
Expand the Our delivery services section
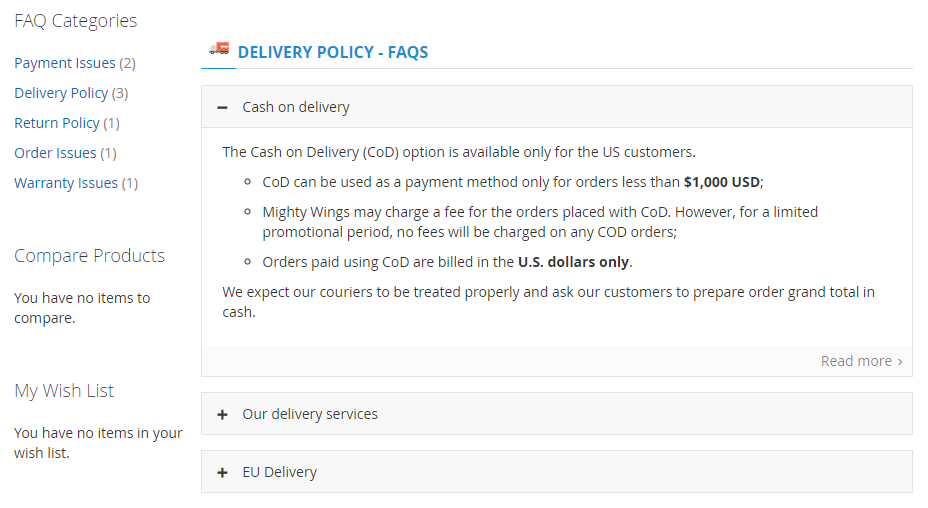[x=310, y=414]
